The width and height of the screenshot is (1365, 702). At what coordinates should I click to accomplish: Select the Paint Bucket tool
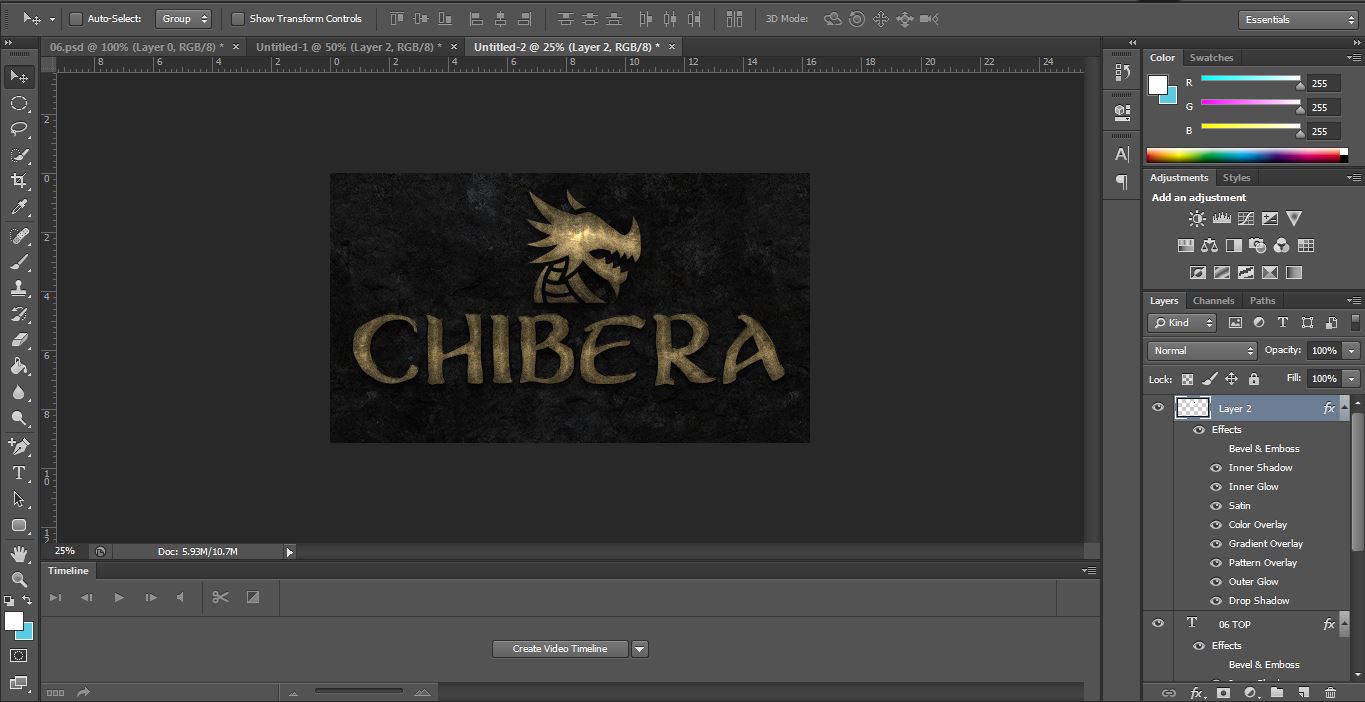pos(19,366)
